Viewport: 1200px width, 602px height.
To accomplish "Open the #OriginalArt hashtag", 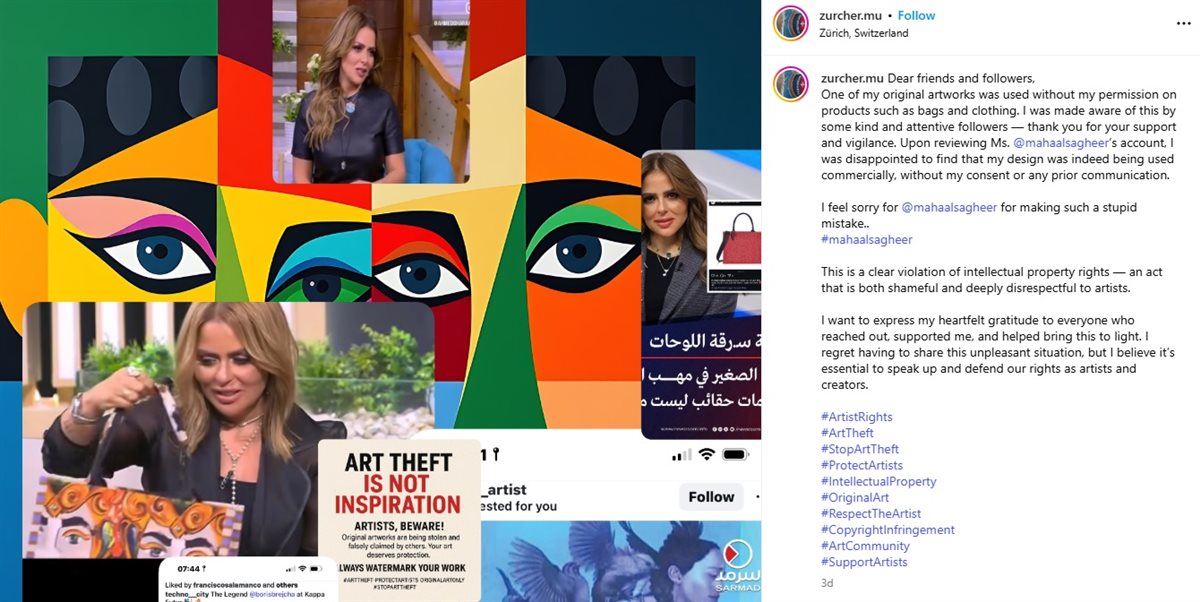I will (855, 498).
